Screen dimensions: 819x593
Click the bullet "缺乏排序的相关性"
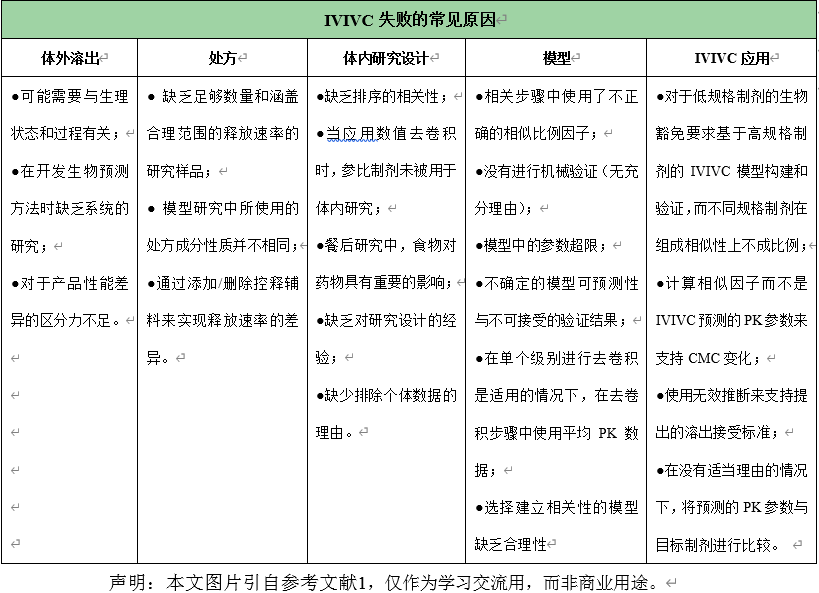384,97
